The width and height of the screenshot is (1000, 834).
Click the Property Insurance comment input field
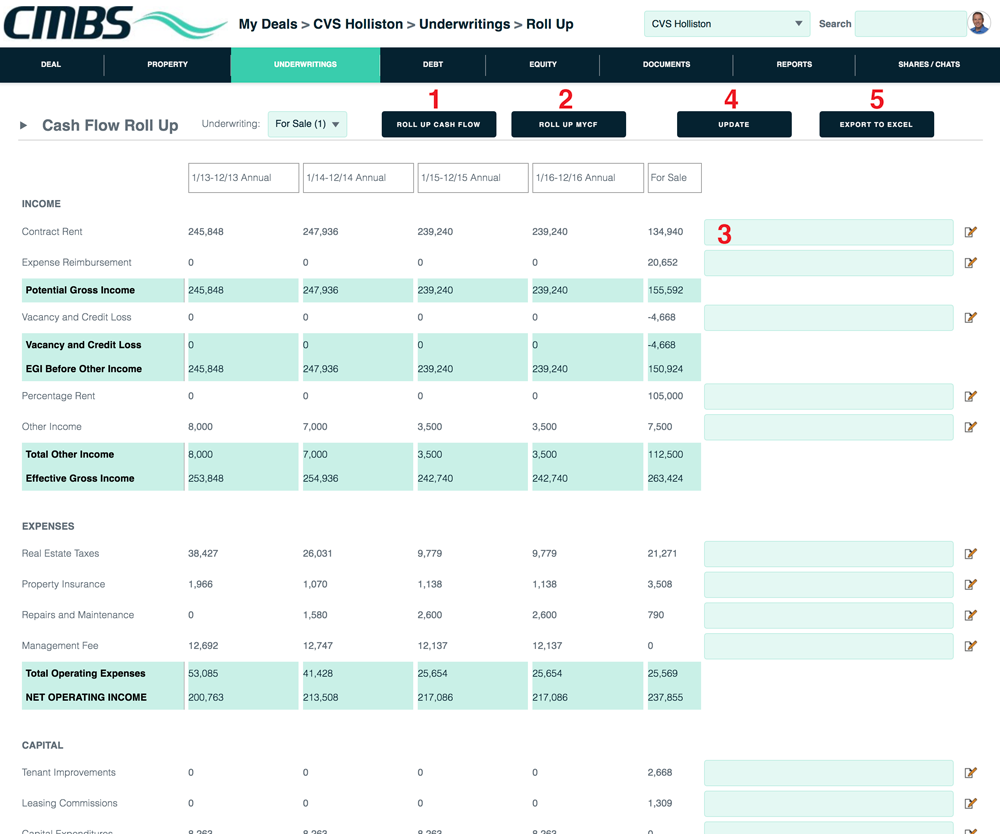tap(828, 585)
